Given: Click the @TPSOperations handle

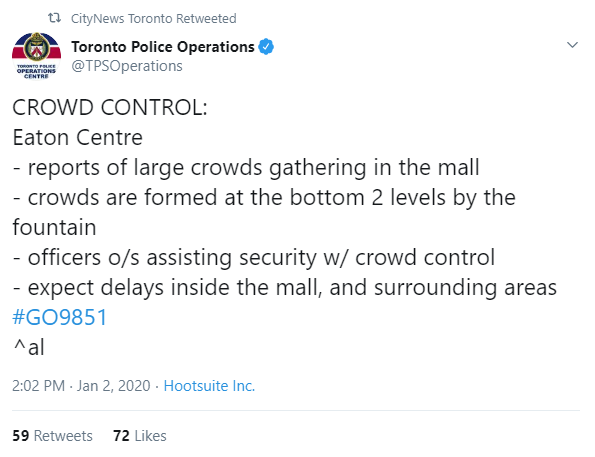Looking at the screenshot, I should 127,66.
